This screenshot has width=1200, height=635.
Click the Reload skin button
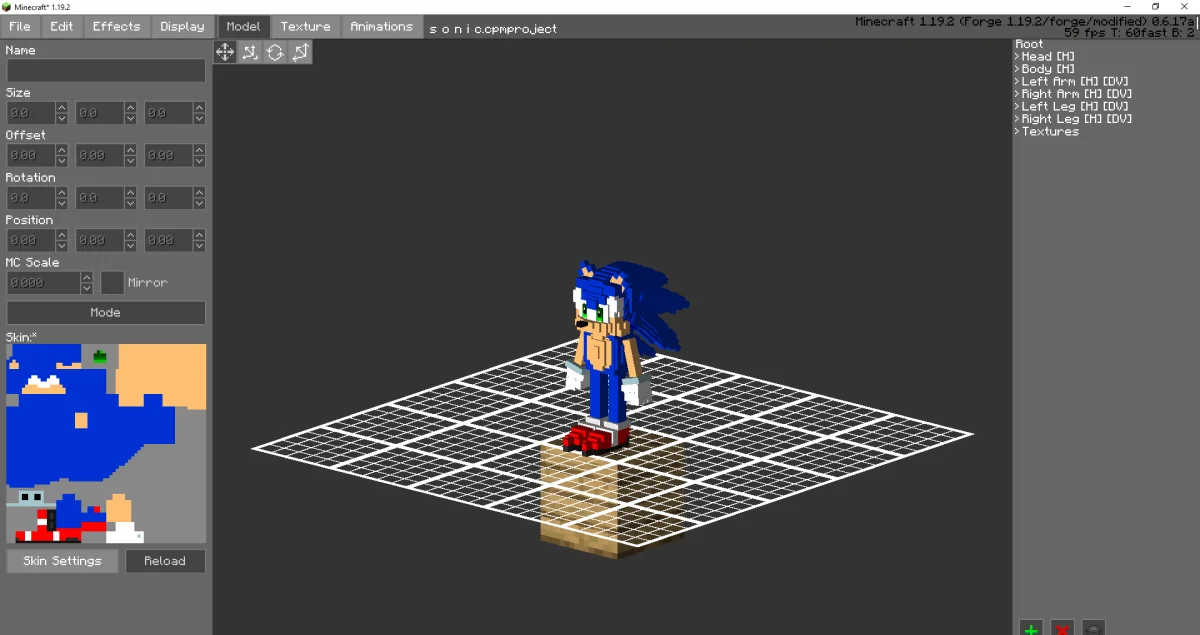click(165, 561)
